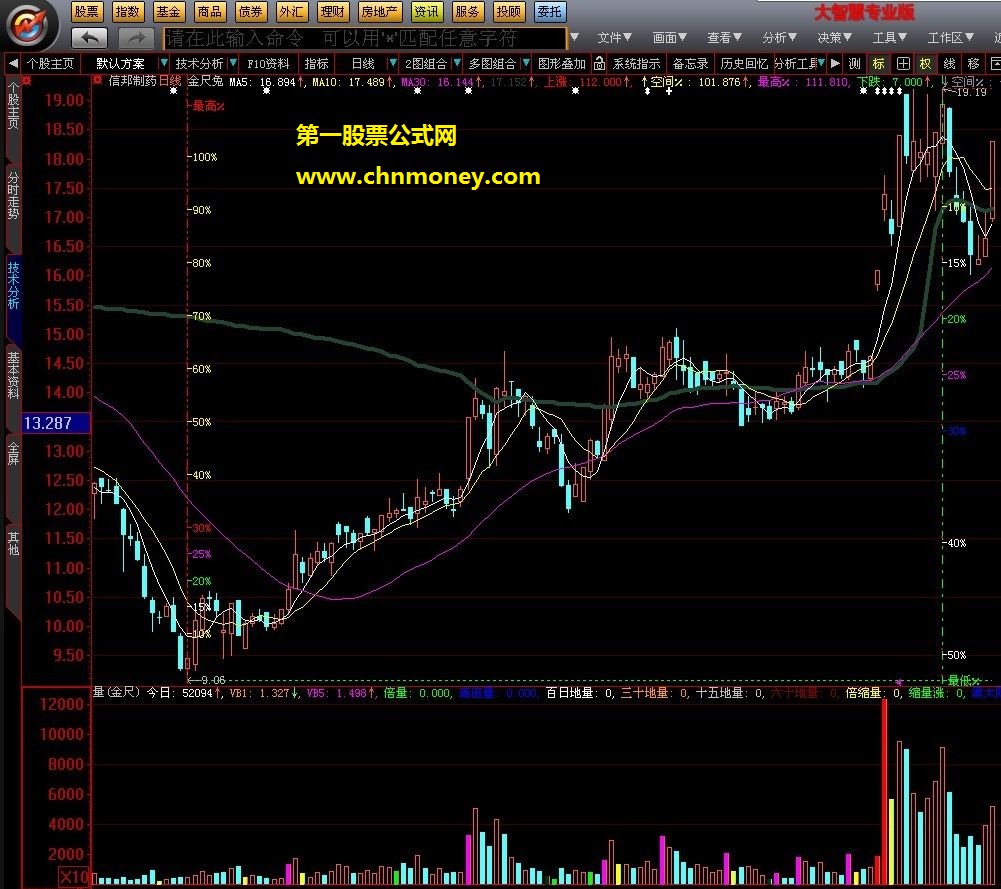Open the 查看 menu

[x=724, y=38]
